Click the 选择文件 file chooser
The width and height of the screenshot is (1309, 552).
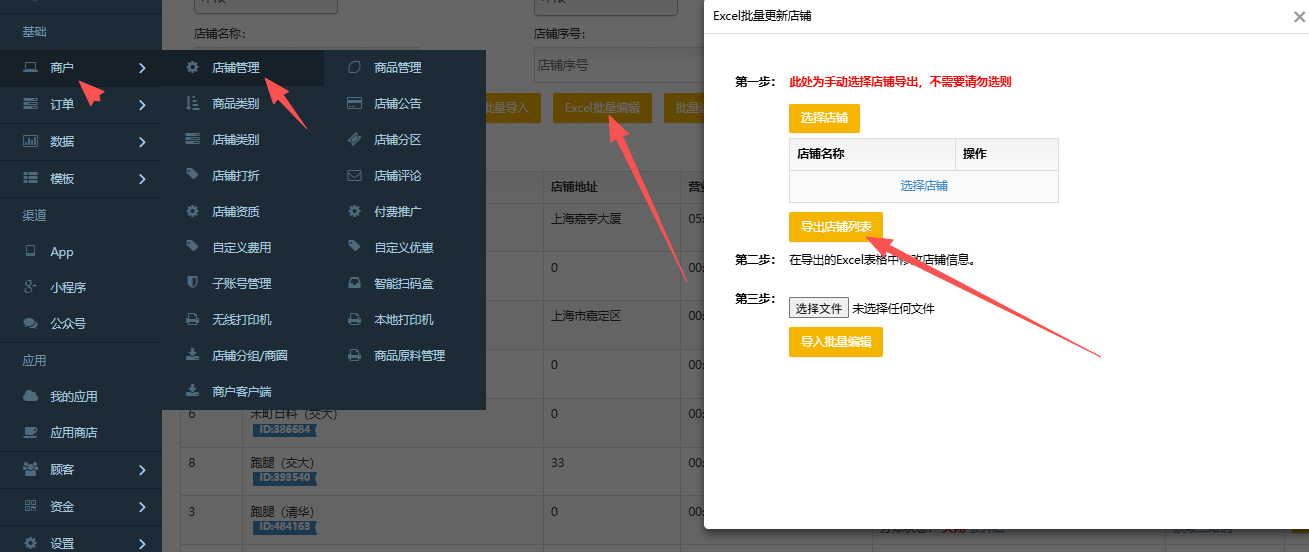(818, 308)
